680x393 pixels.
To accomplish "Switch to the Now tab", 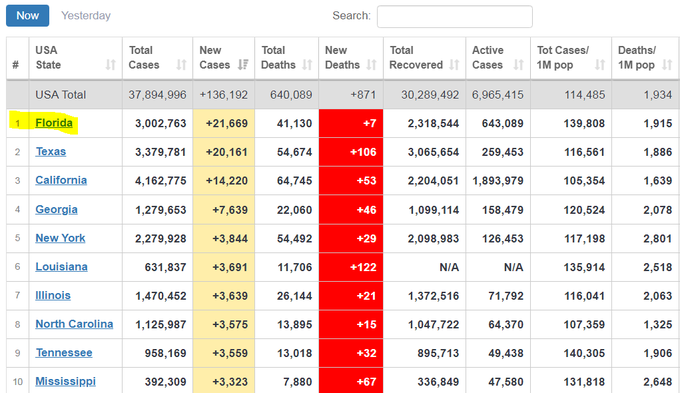I will pyautogui.click(x=27, y=16).
